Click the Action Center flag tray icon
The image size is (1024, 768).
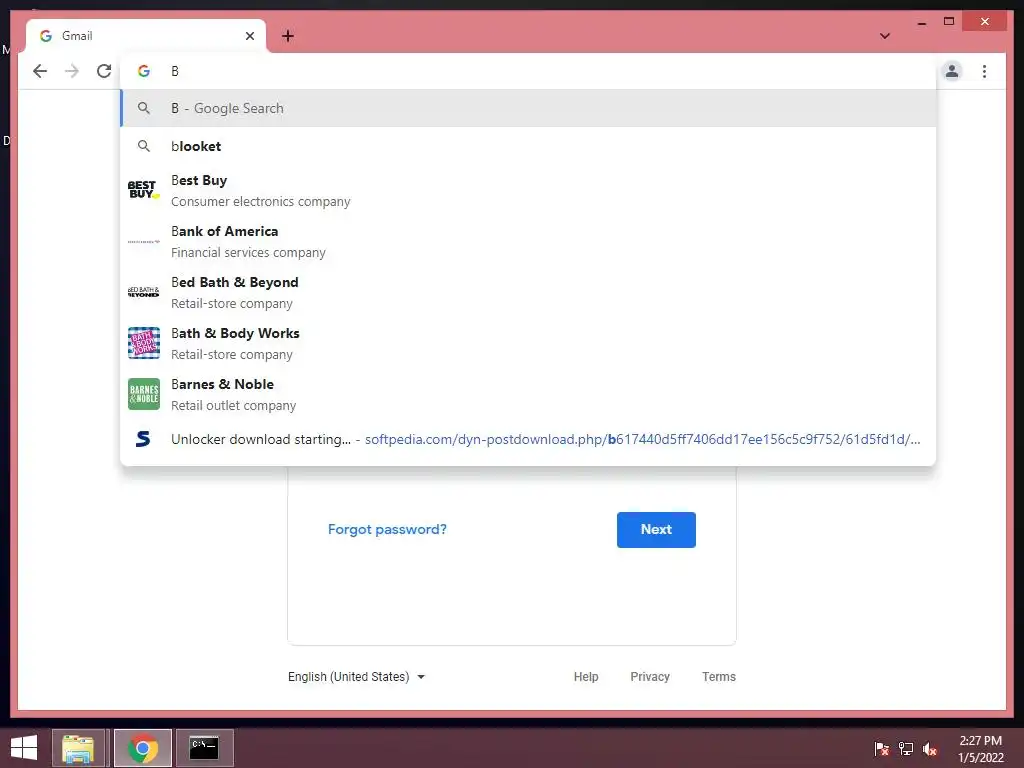[x=881, y=748]
